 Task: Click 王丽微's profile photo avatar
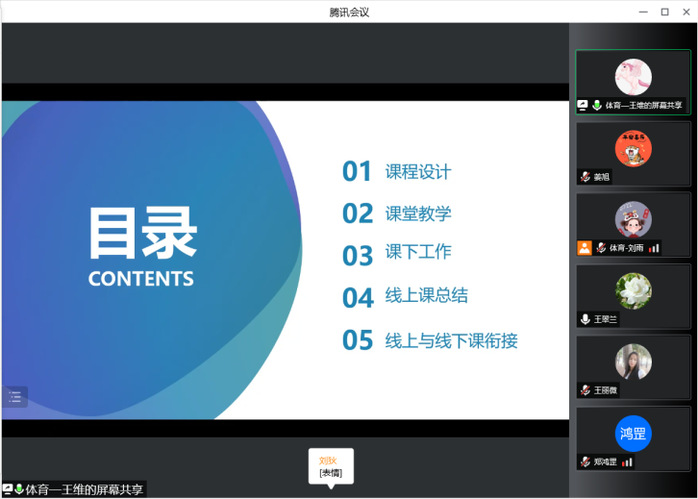coord(633,362)
